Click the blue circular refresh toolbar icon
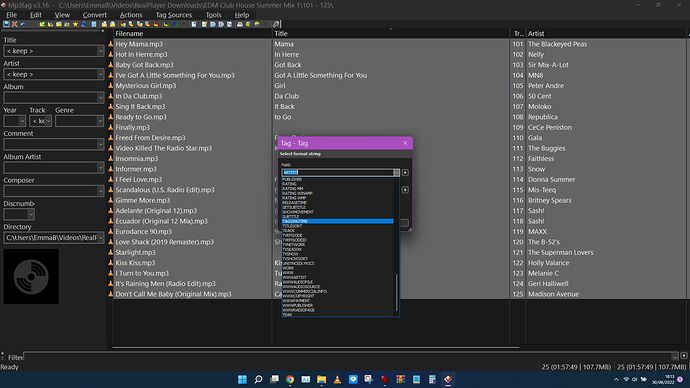This screenshot has width=690, height=388. coord(84,24)
